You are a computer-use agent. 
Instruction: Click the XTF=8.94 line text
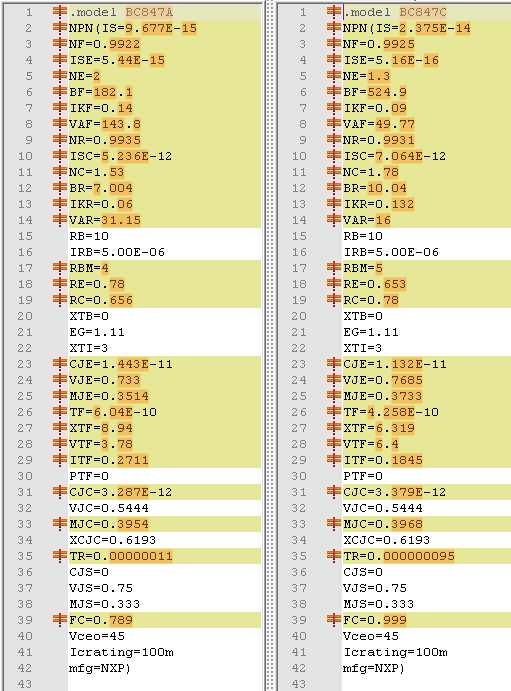[x=101, y=427]
